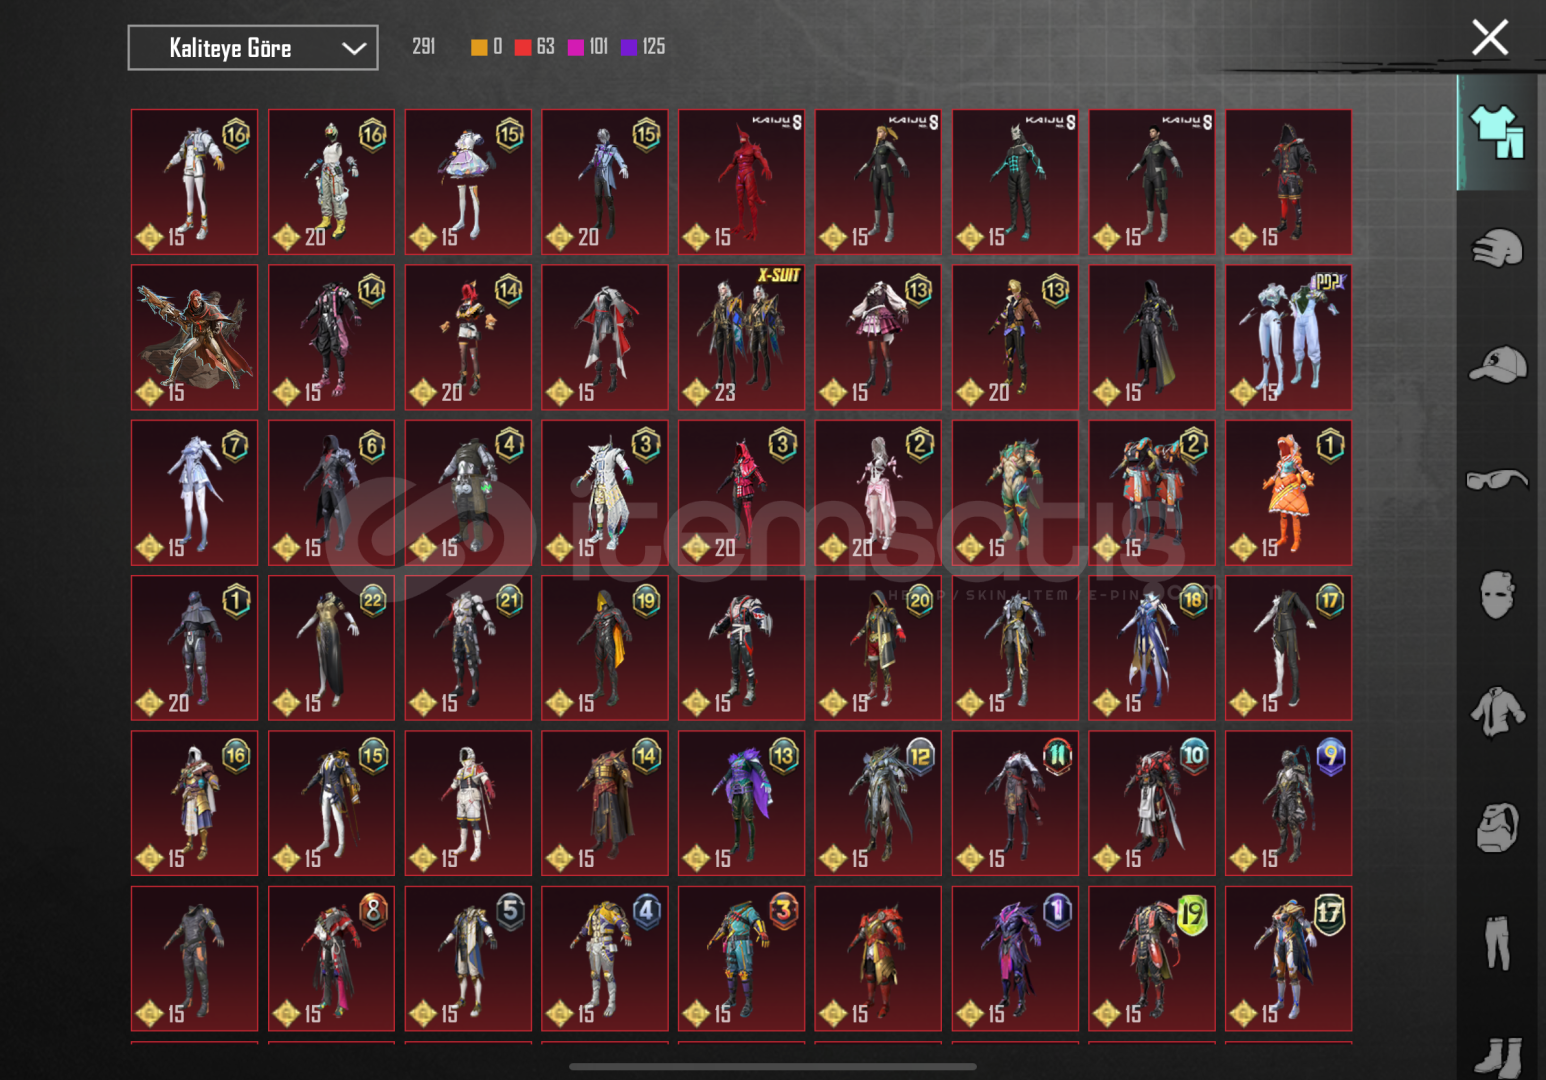Open the Kaliteye Göre sort dropdown
The height and width of the screenshot is (1080, 1546).
click(x=253, y=48)
